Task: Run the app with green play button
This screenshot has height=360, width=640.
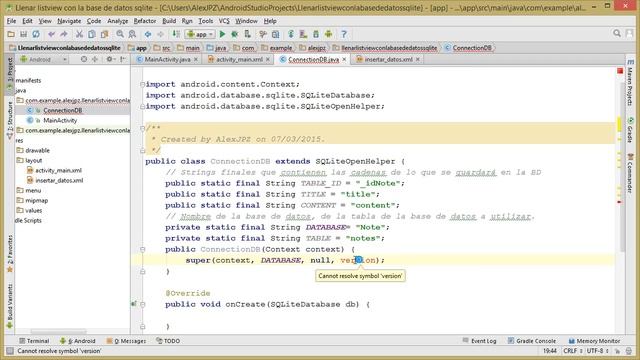Action: 222,34
